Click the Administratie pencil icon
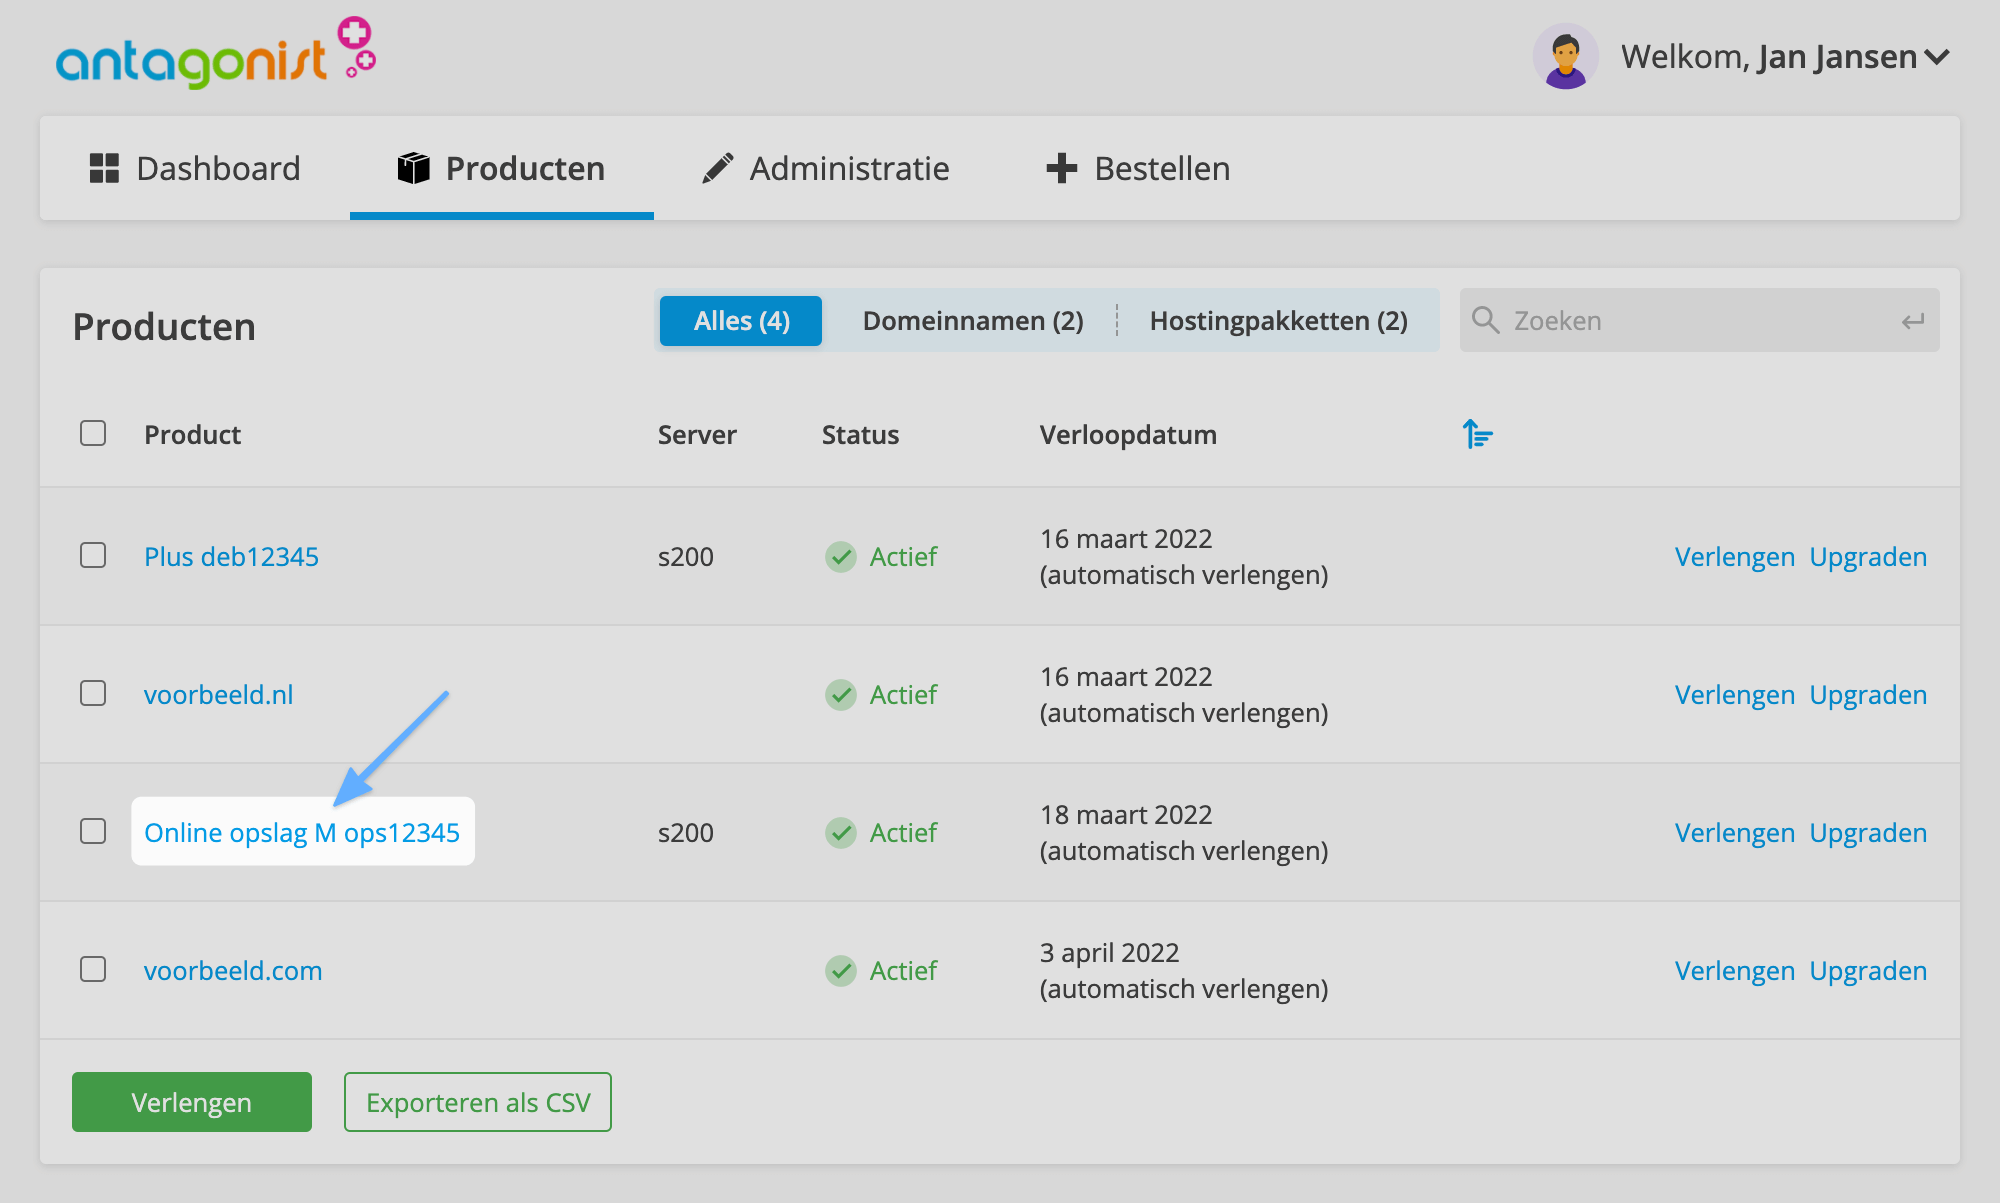2000x1203 pixels. point(717,168)
